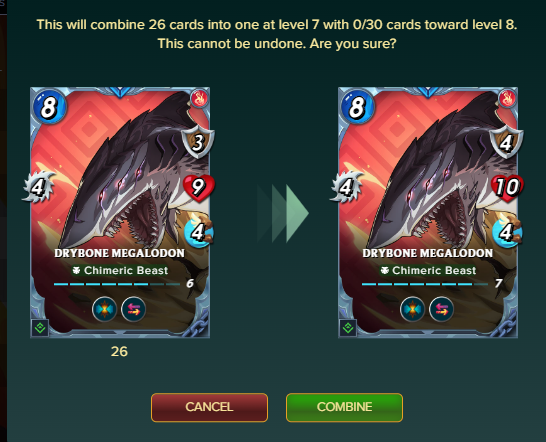Screen dimensions: 546x442
Task: Select the armor shield showing 4
Action: [506, 141]
